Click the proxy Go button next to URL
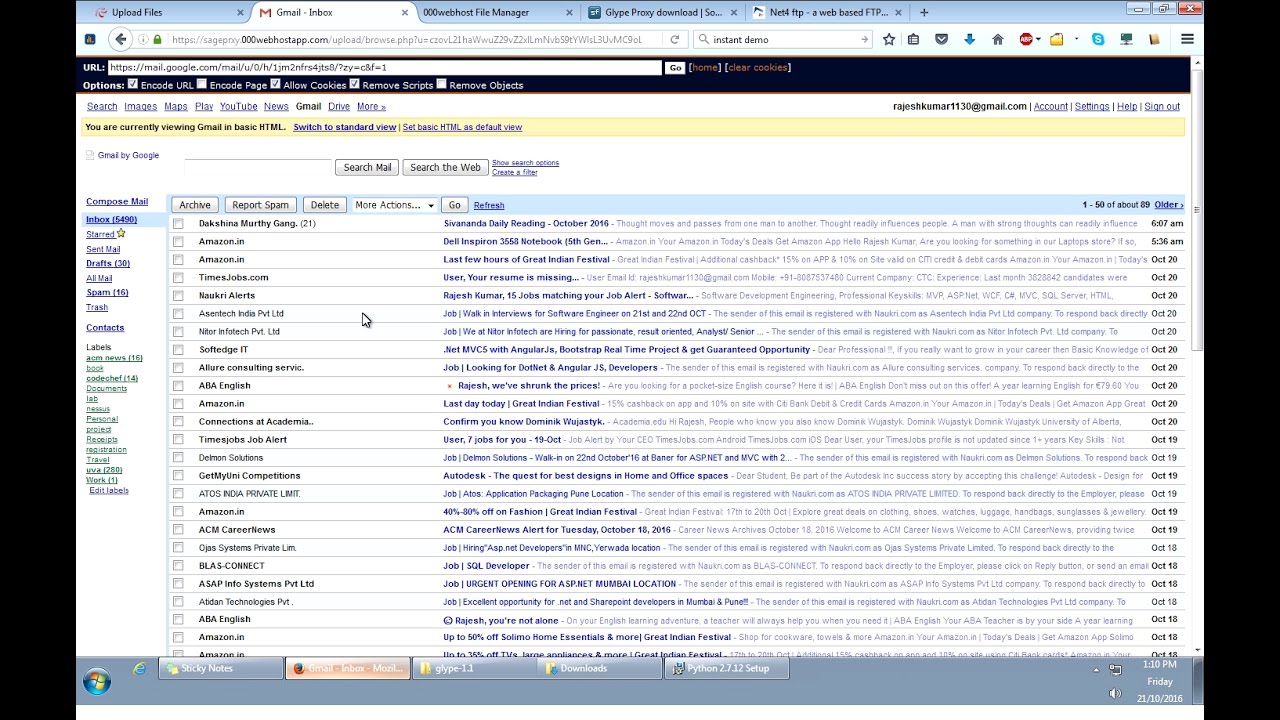Viewport: 1280px width, 720px height. pos(675,67)
